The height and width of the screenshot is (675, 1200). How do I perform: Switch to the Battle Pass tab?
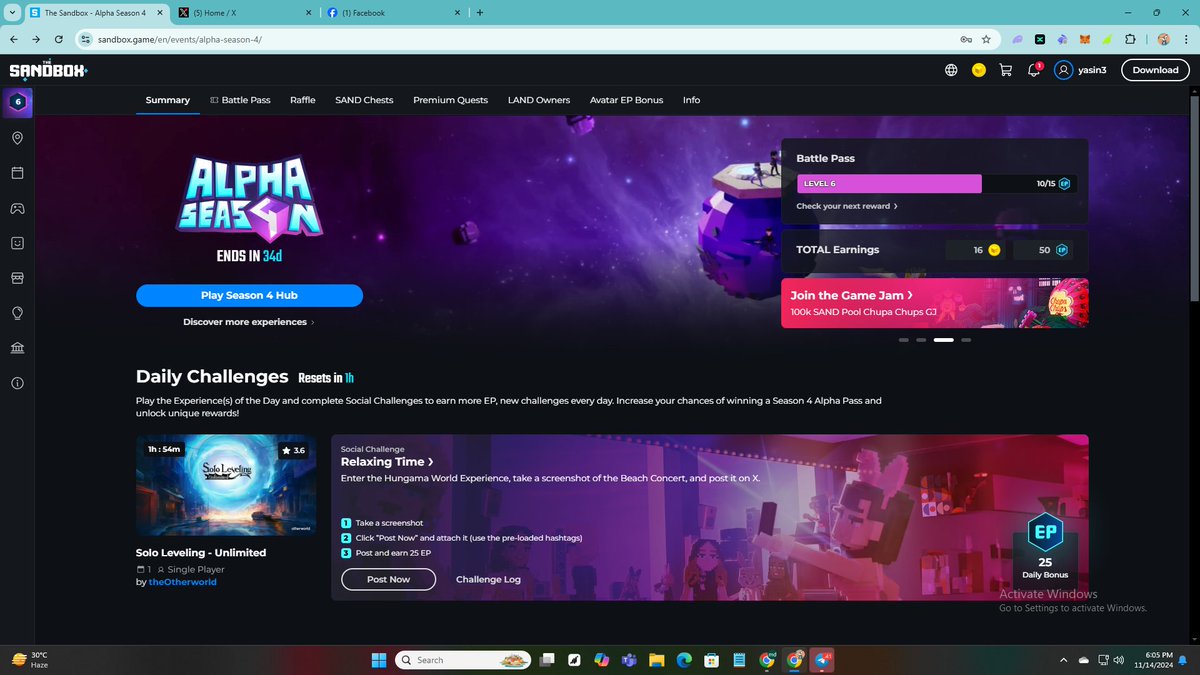240,100
